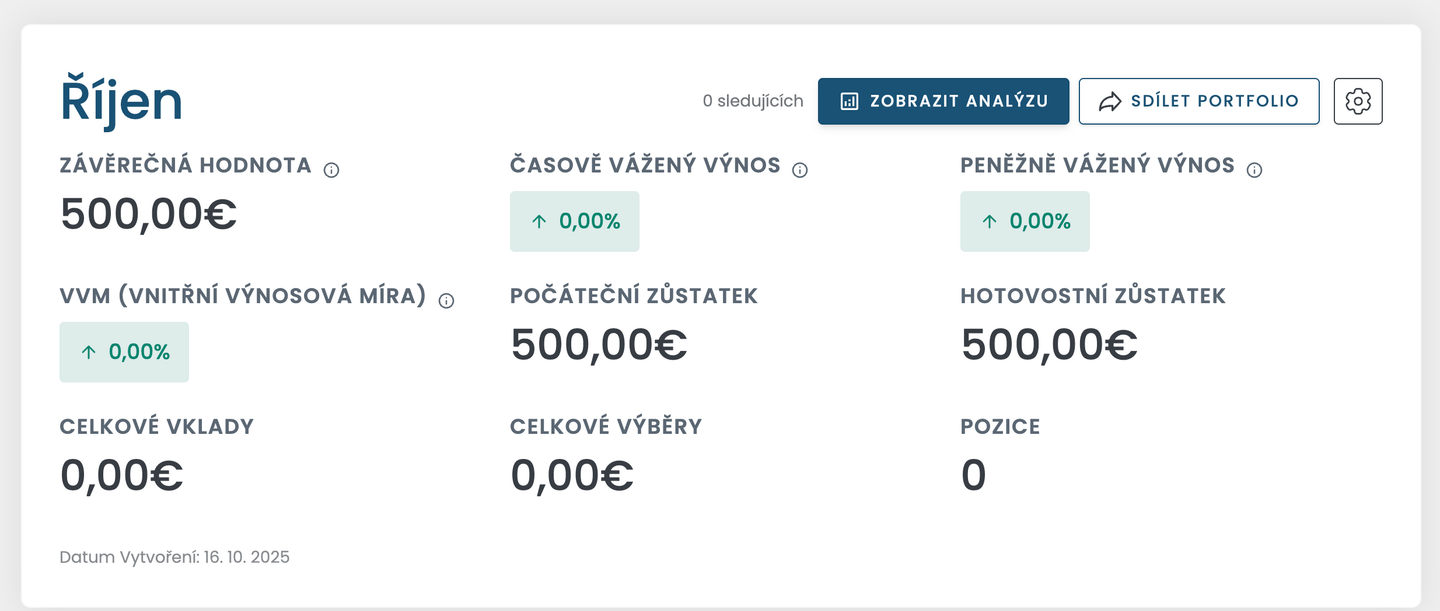
Task: Click the 0 sledujících followers text
Action: 753,101
